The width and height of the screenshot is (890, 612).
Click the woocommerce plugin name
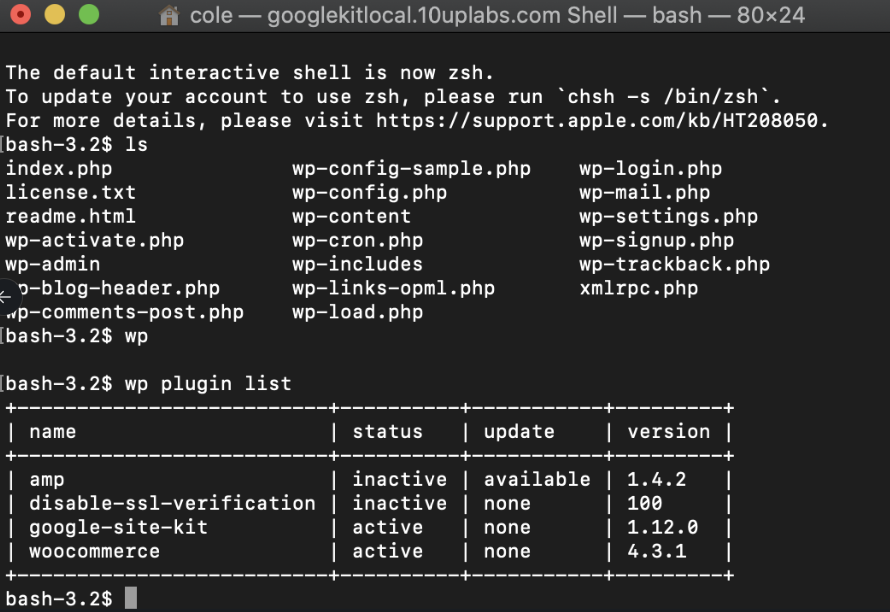tap(96, 551)
